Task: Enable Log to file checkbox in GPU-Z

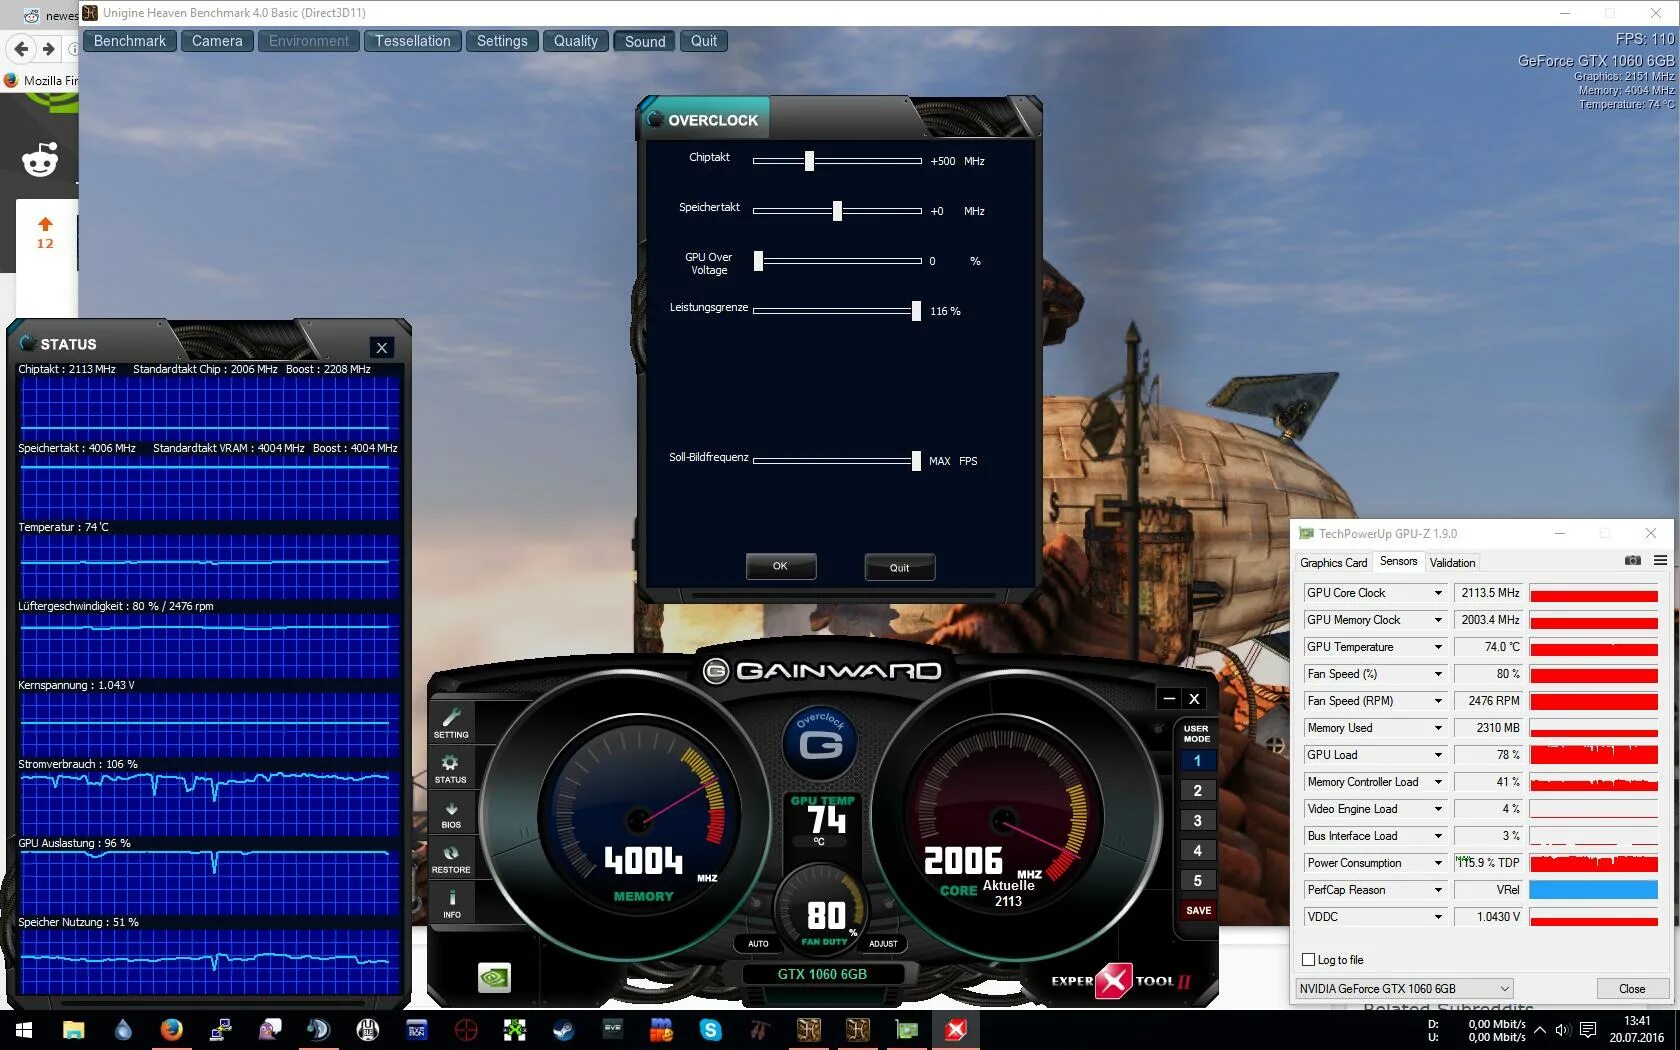Action: click(x=1308, y=959)
